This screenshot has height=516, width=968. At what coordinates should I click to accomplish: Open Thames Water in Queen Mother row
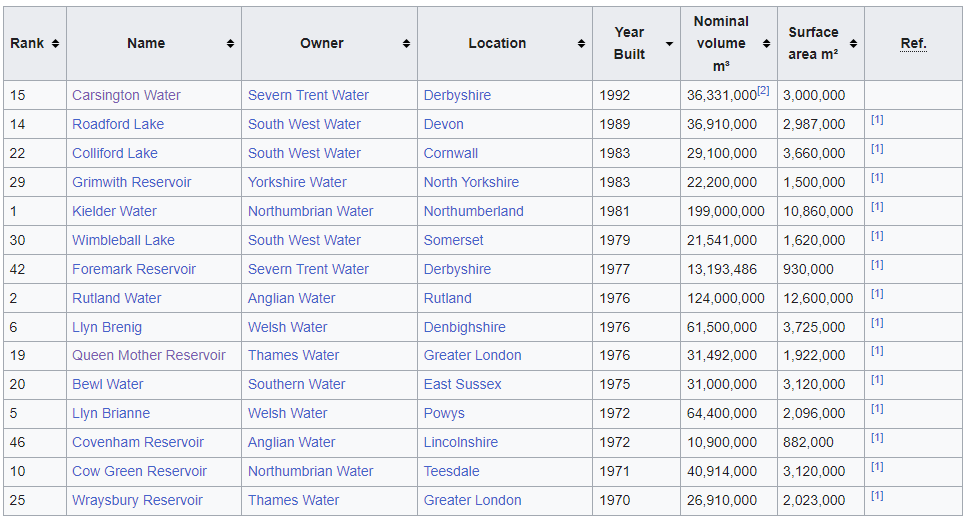click(x=293, y=355)
